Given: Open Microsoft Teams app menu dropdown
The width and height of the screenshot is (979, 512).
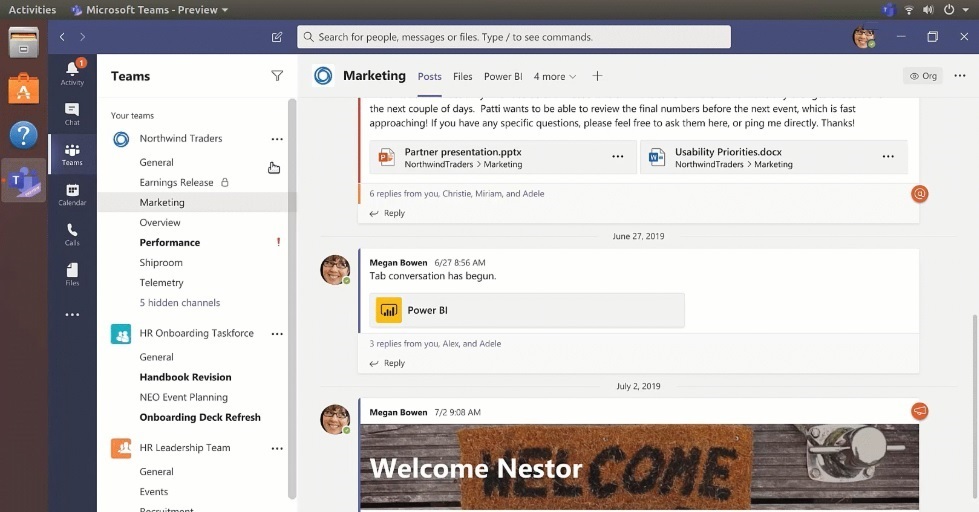Looking at the screenshot, I should pyautogui.click(x=150, y=9).
